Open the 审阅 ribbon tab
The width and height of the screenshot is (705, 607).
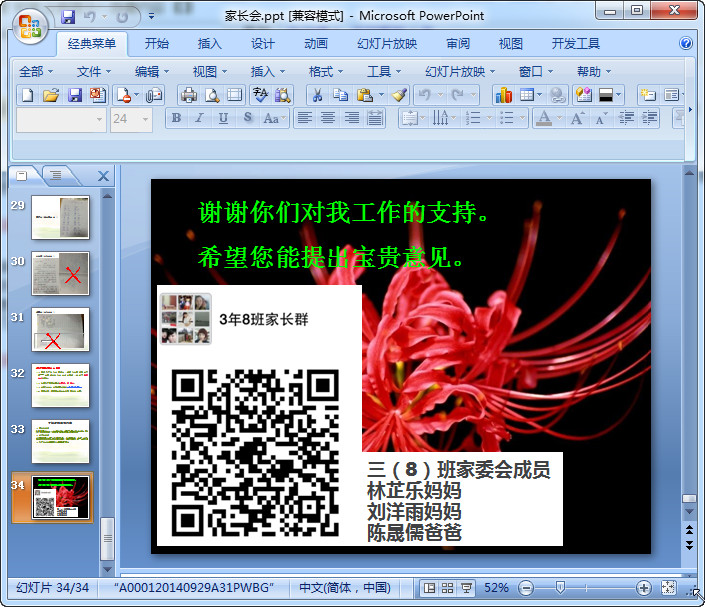(x=458, y=44)
